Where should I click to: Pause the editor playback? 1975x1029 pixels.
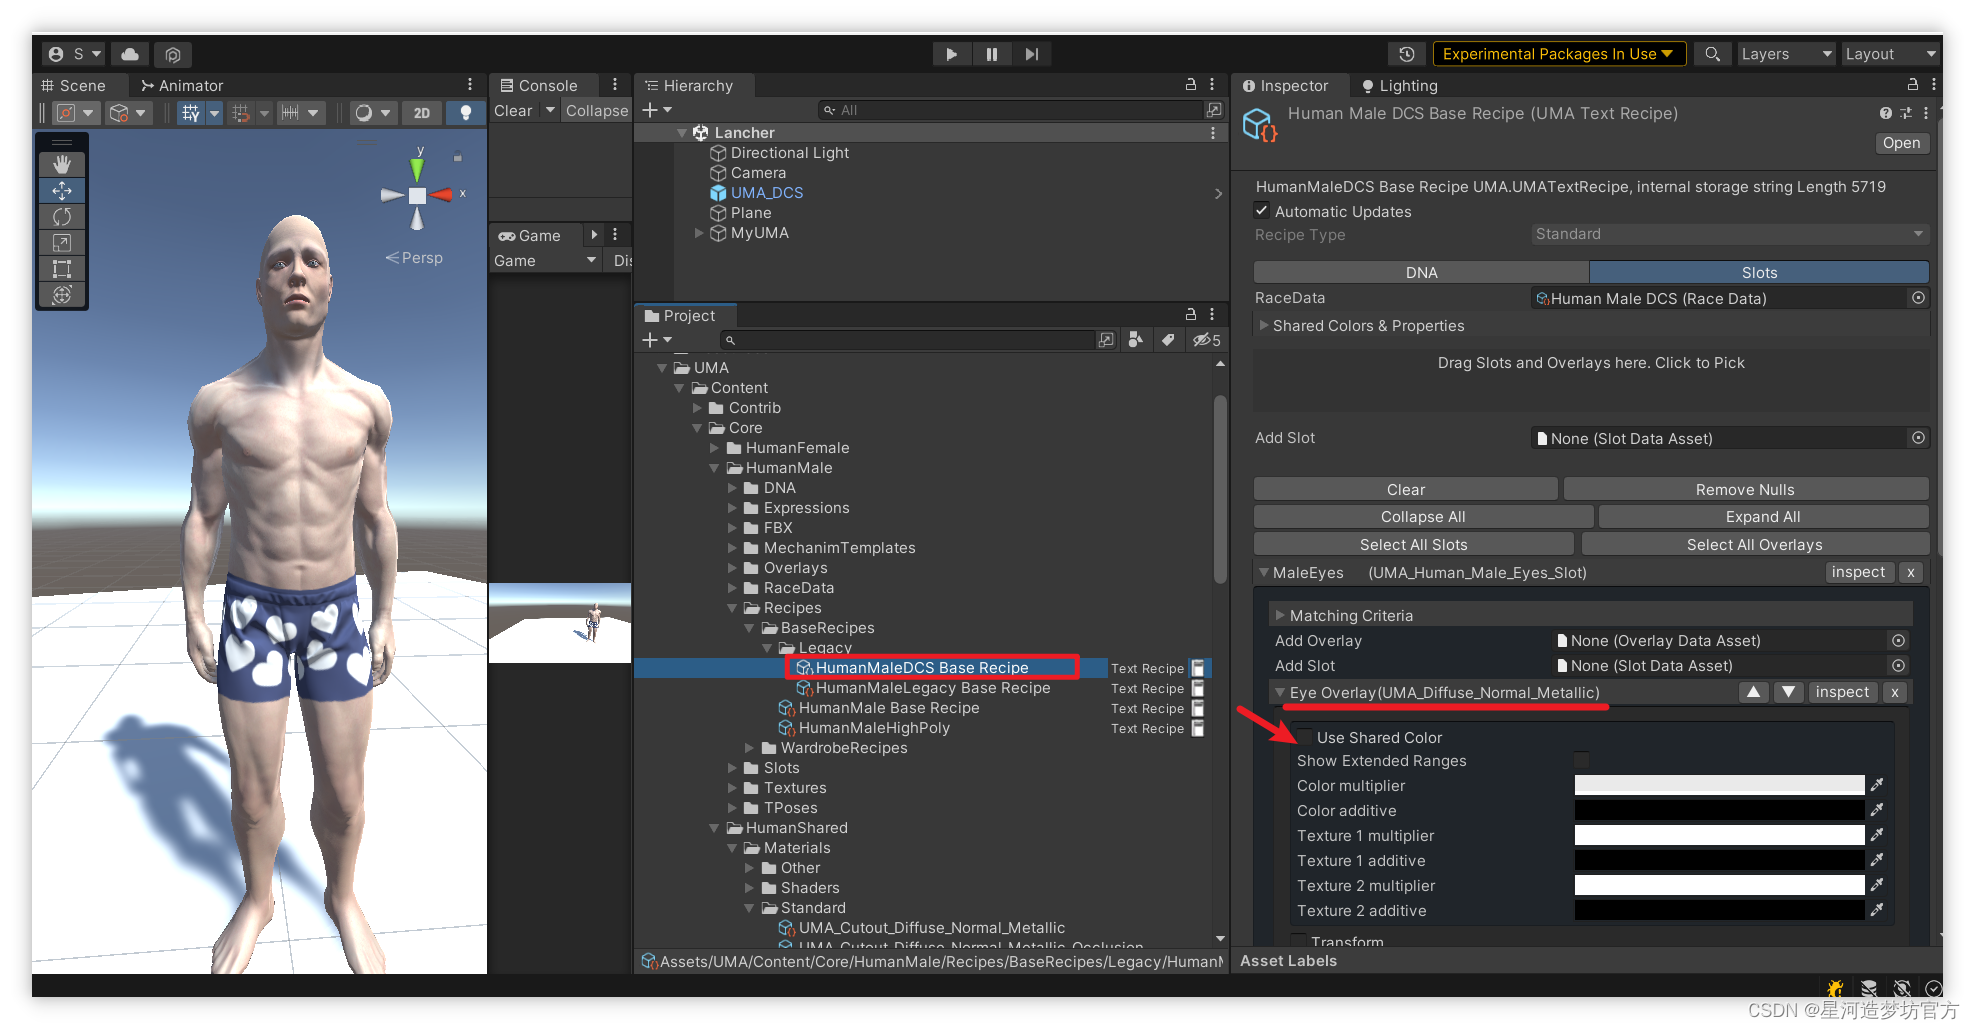coord(991,54)
